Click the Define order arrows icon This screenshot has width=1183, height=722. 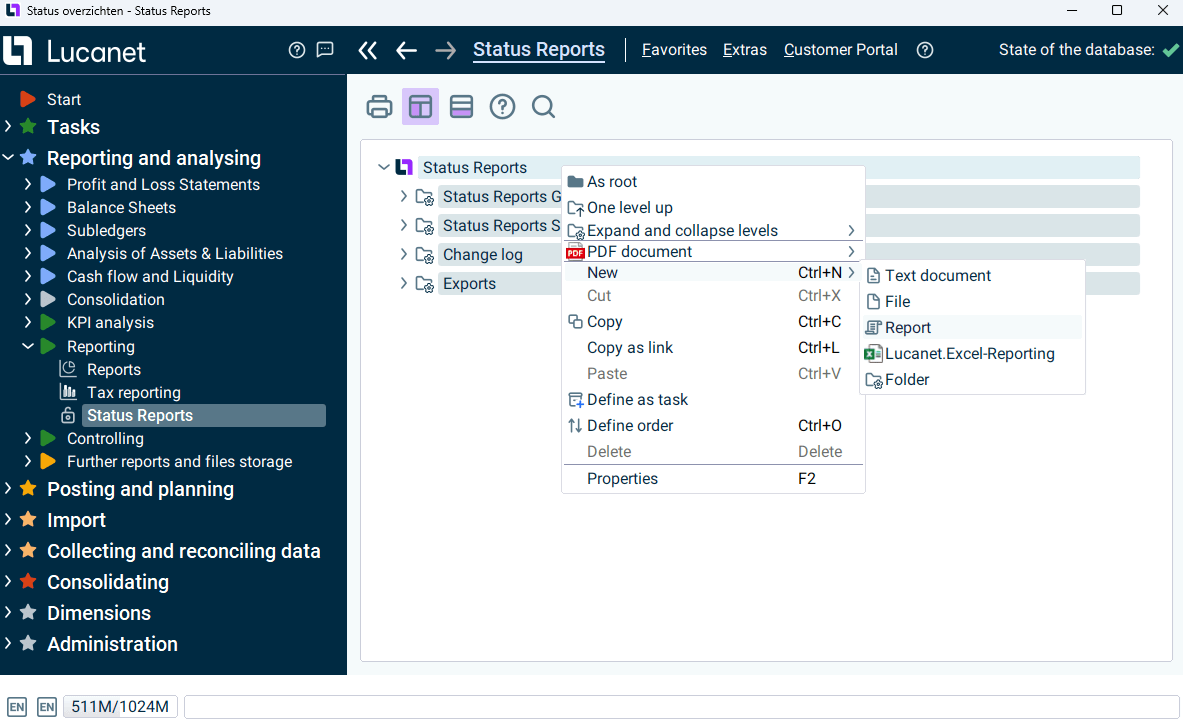pos(575,426)
